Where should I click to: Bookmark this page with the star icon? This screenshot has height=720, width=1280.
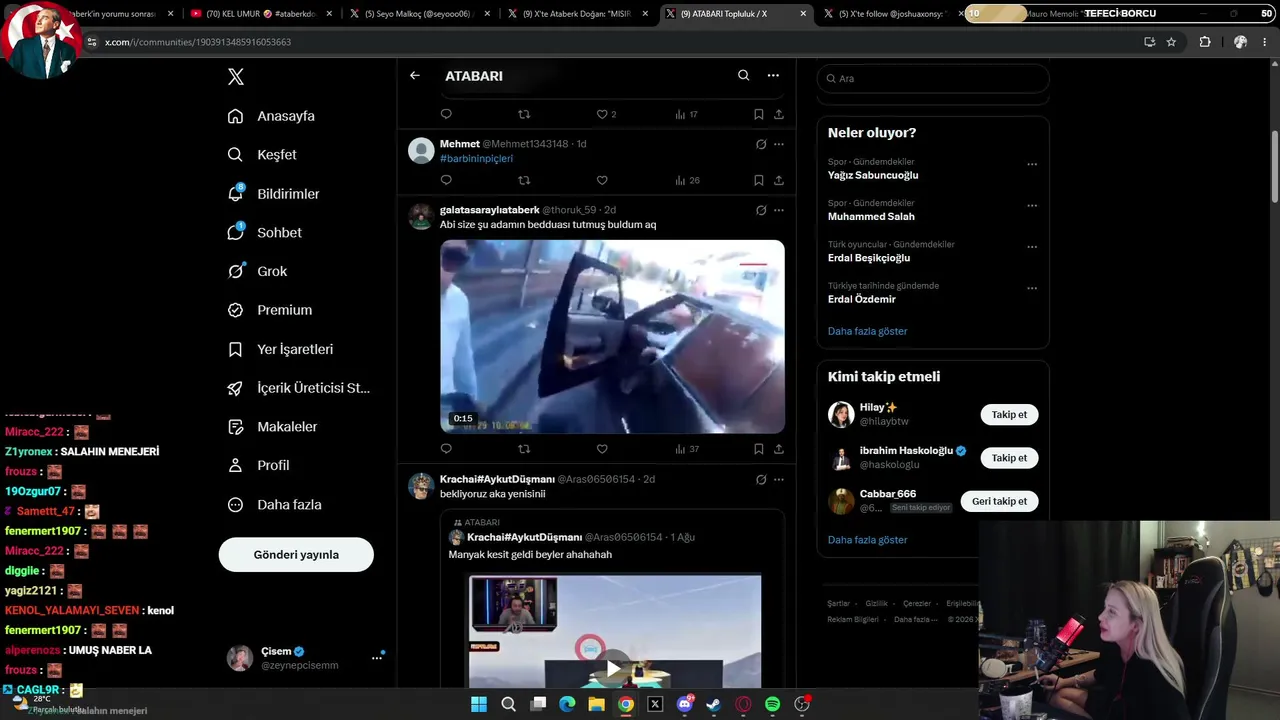coord(1171,42)
